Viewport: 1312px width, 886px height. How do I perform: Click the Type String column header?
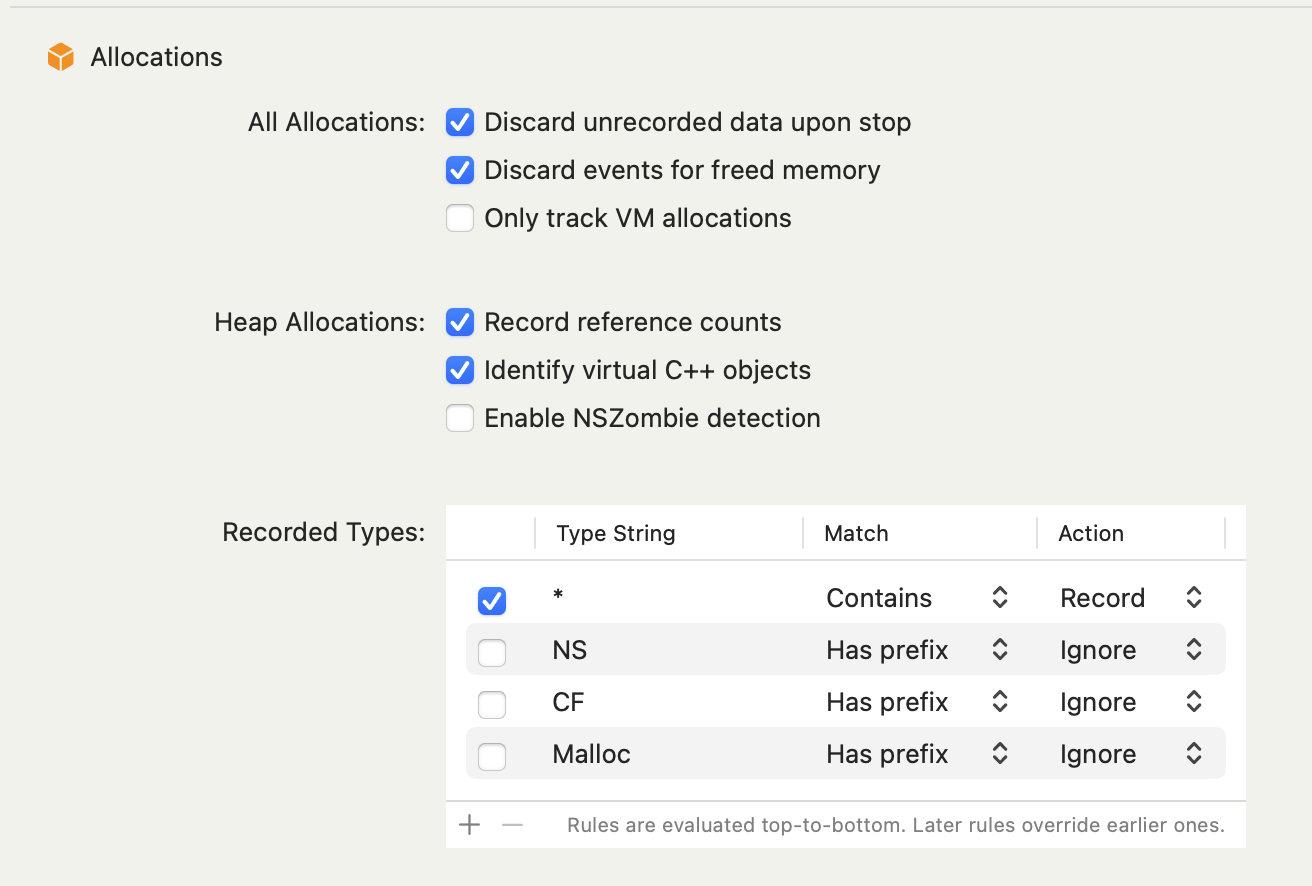pyautogui.click(x=616, y=534)
